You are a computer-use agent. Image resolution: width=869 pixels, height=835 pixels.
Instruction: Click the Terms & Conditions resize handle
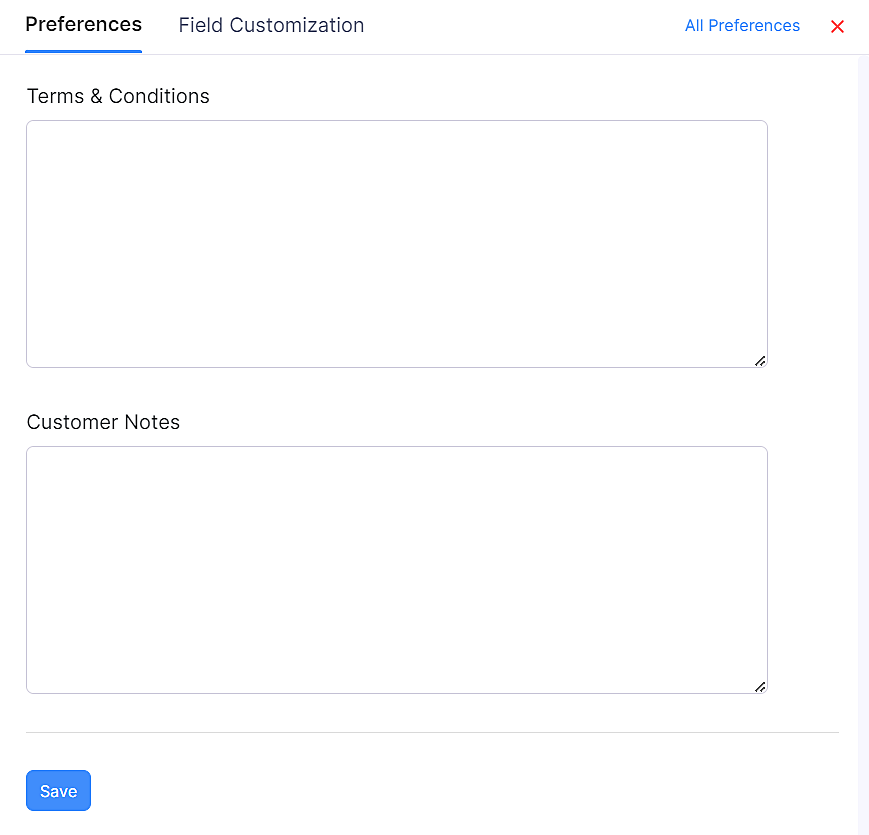[760, 360]
